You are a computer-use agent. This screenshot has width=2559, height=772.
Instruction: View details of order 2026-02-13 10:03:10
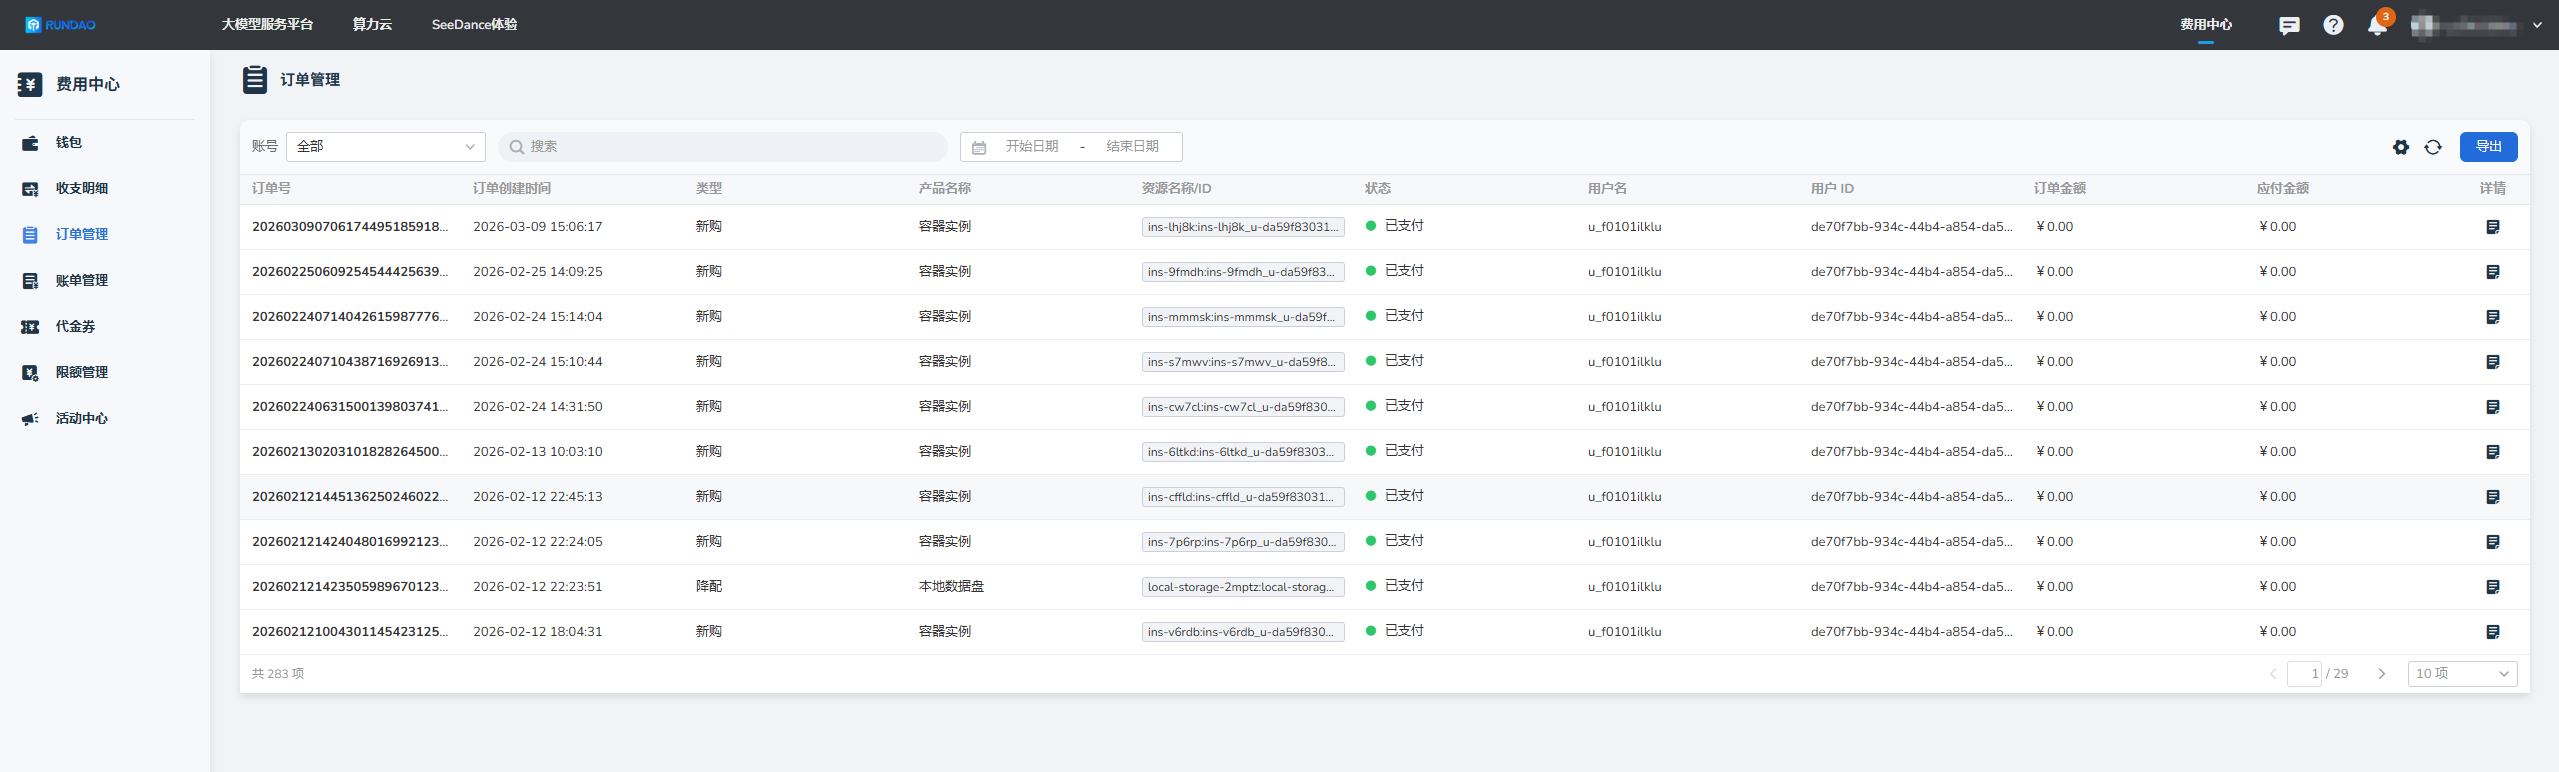(2492, 452)
